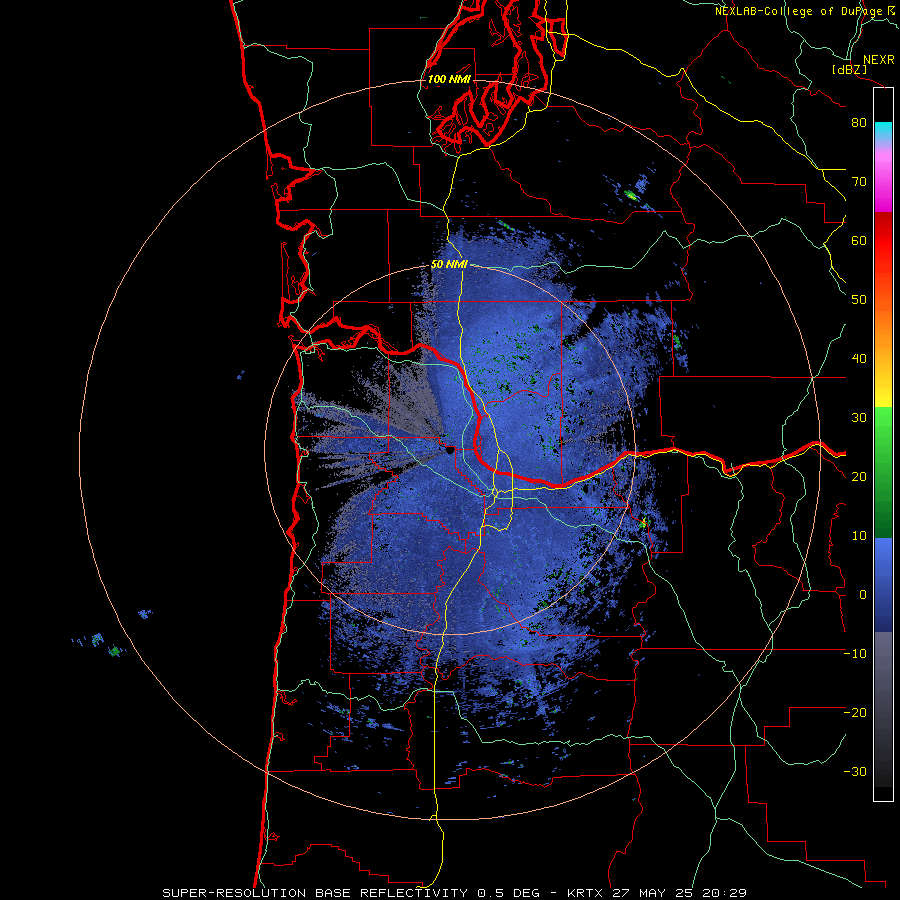Click the 0 value on the dBZ scale
The width and height of the screenshot is (900, 900).
pos(863,595)
